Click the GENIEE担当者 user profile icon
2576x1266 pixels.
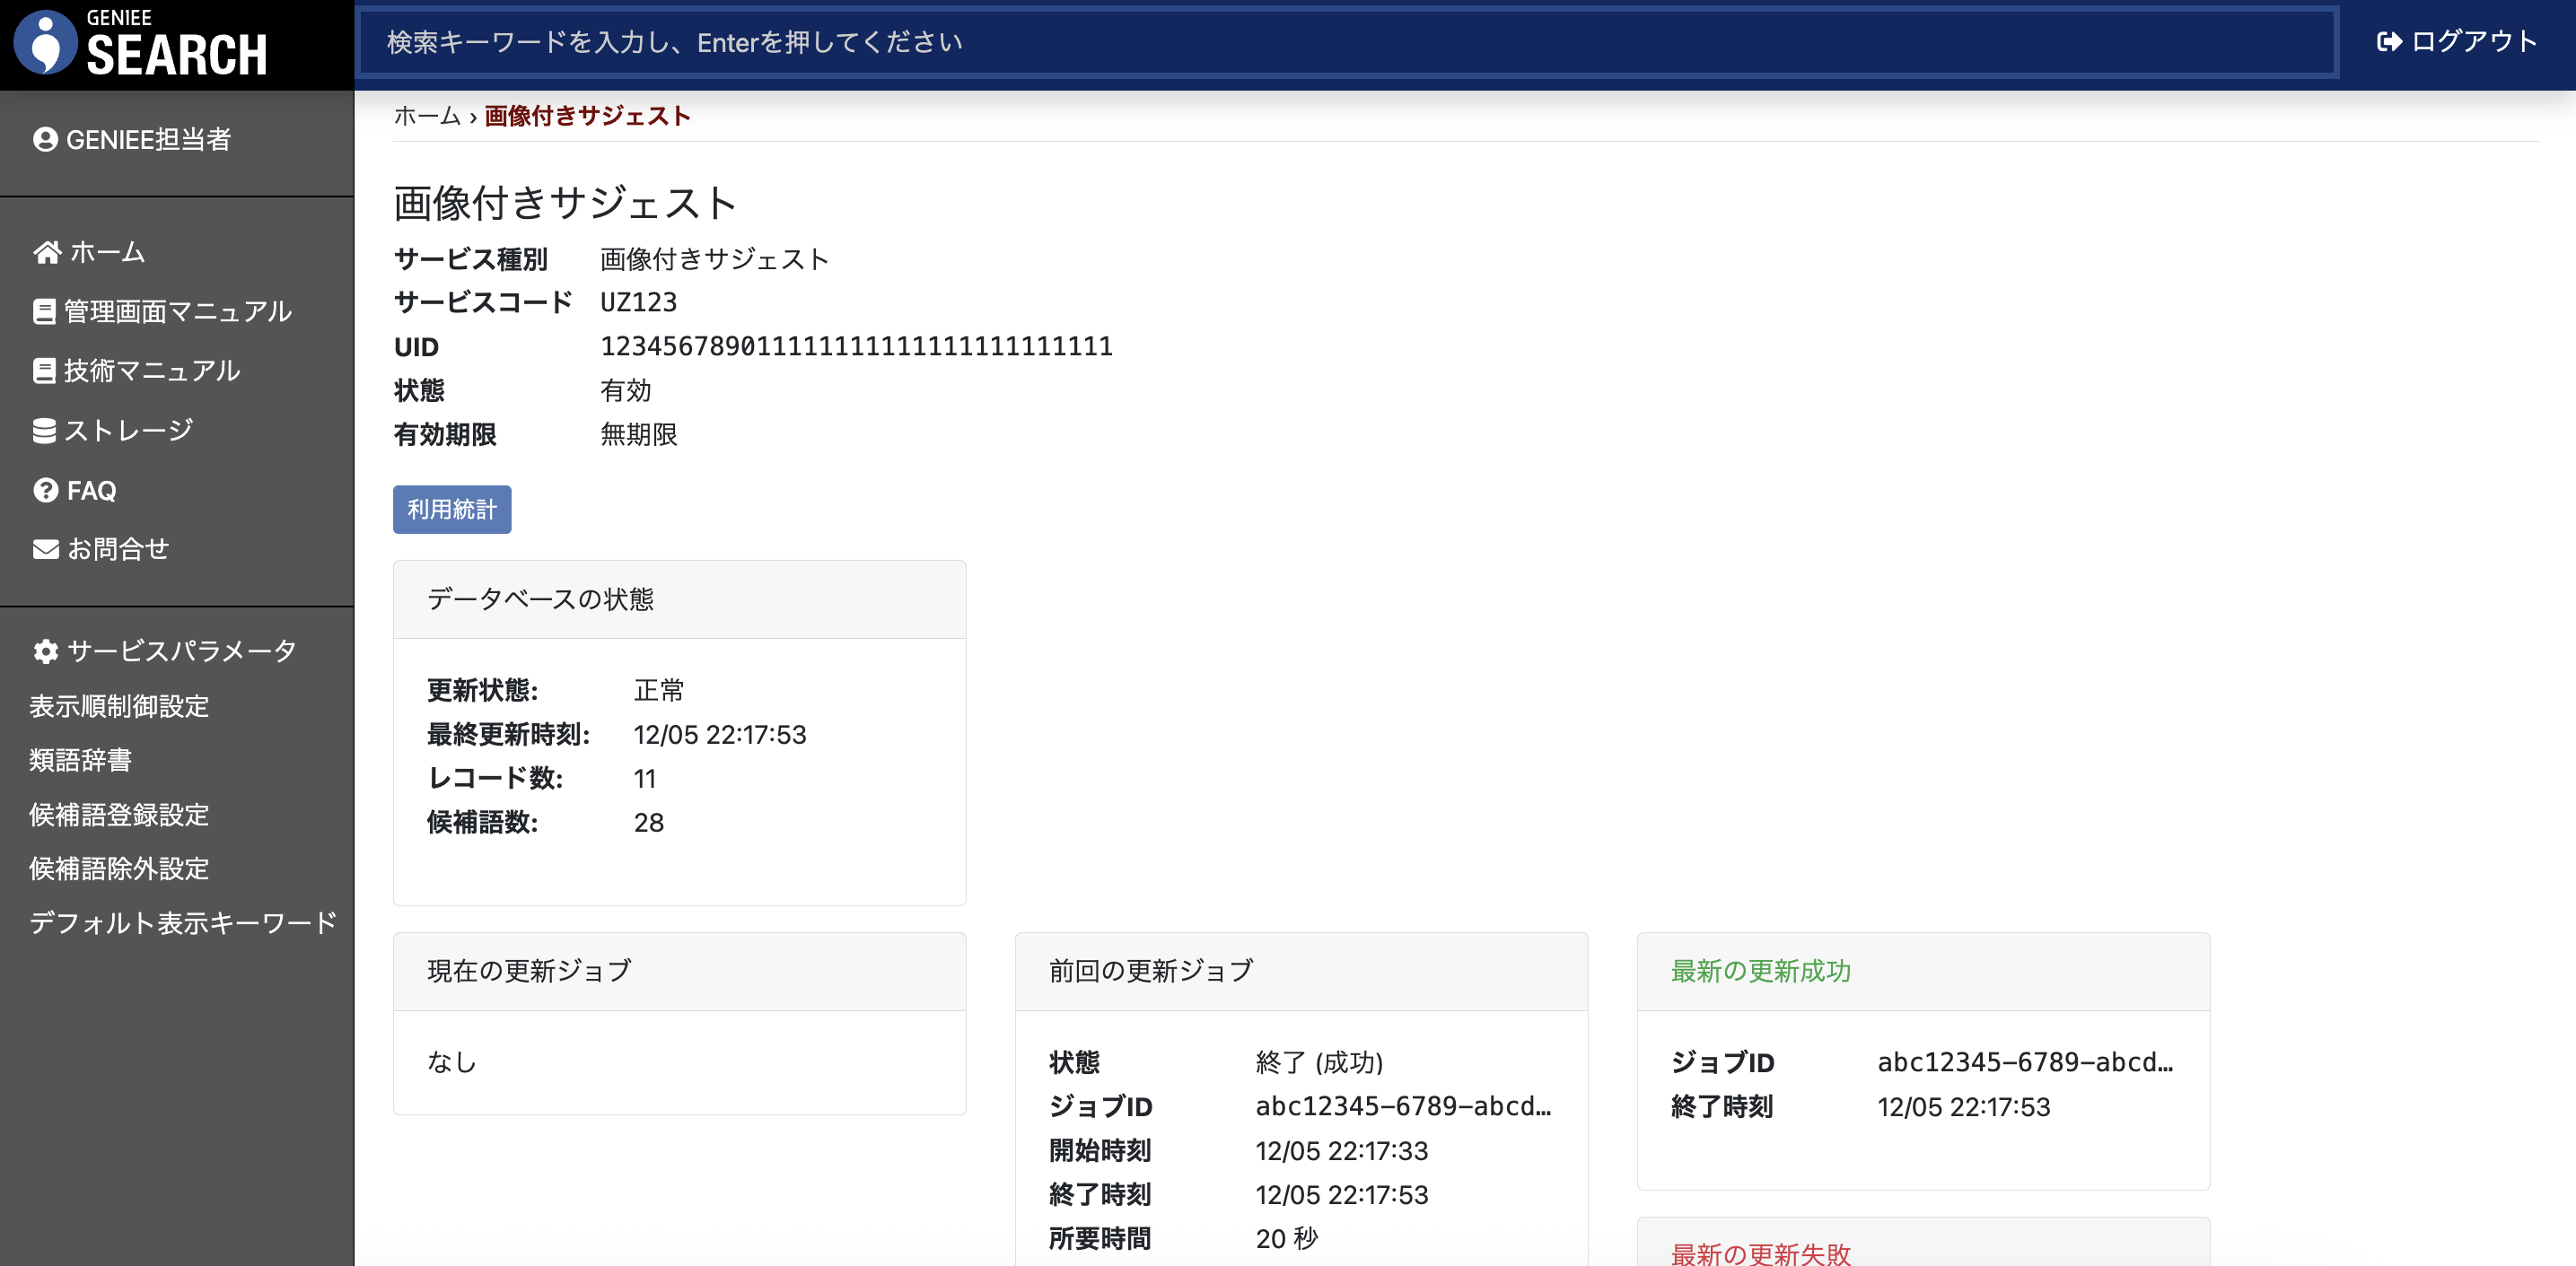[44, 141]
